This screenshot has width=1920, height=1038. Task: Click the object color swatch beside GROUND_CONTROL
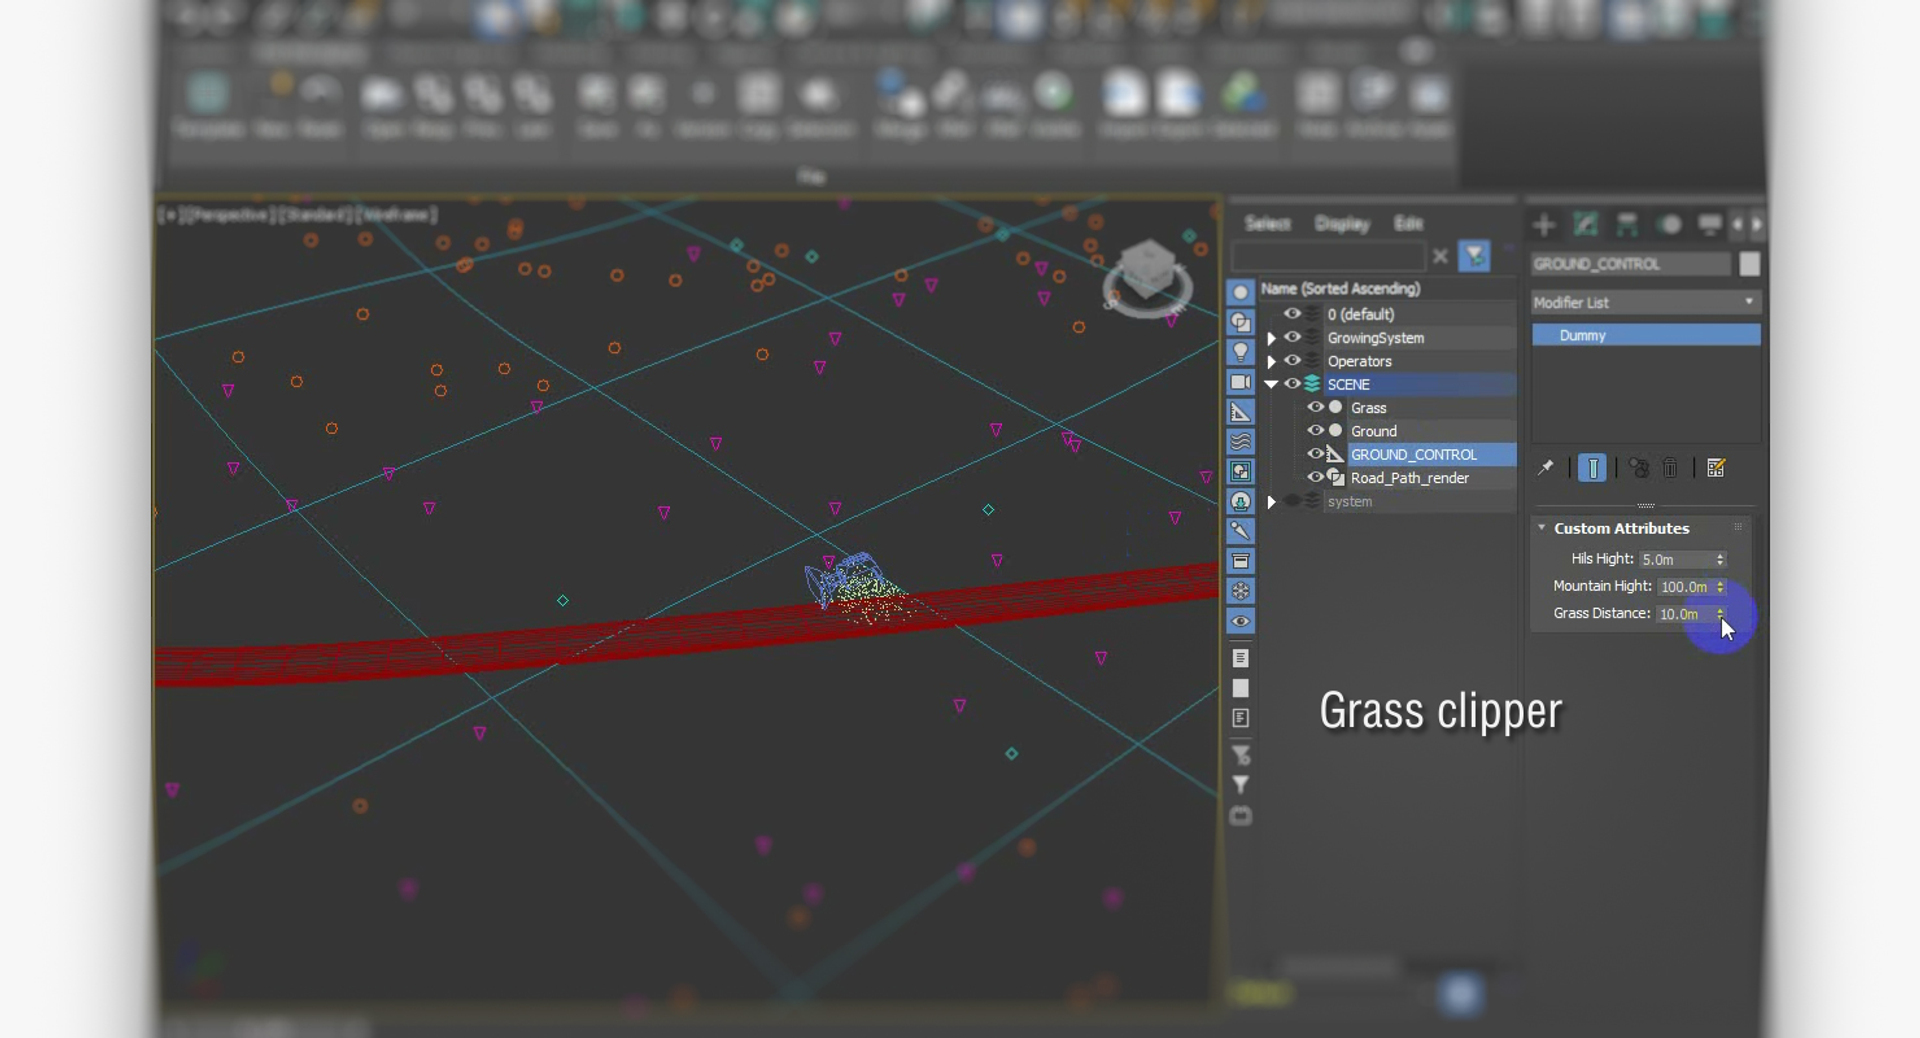coord(1749,264)
